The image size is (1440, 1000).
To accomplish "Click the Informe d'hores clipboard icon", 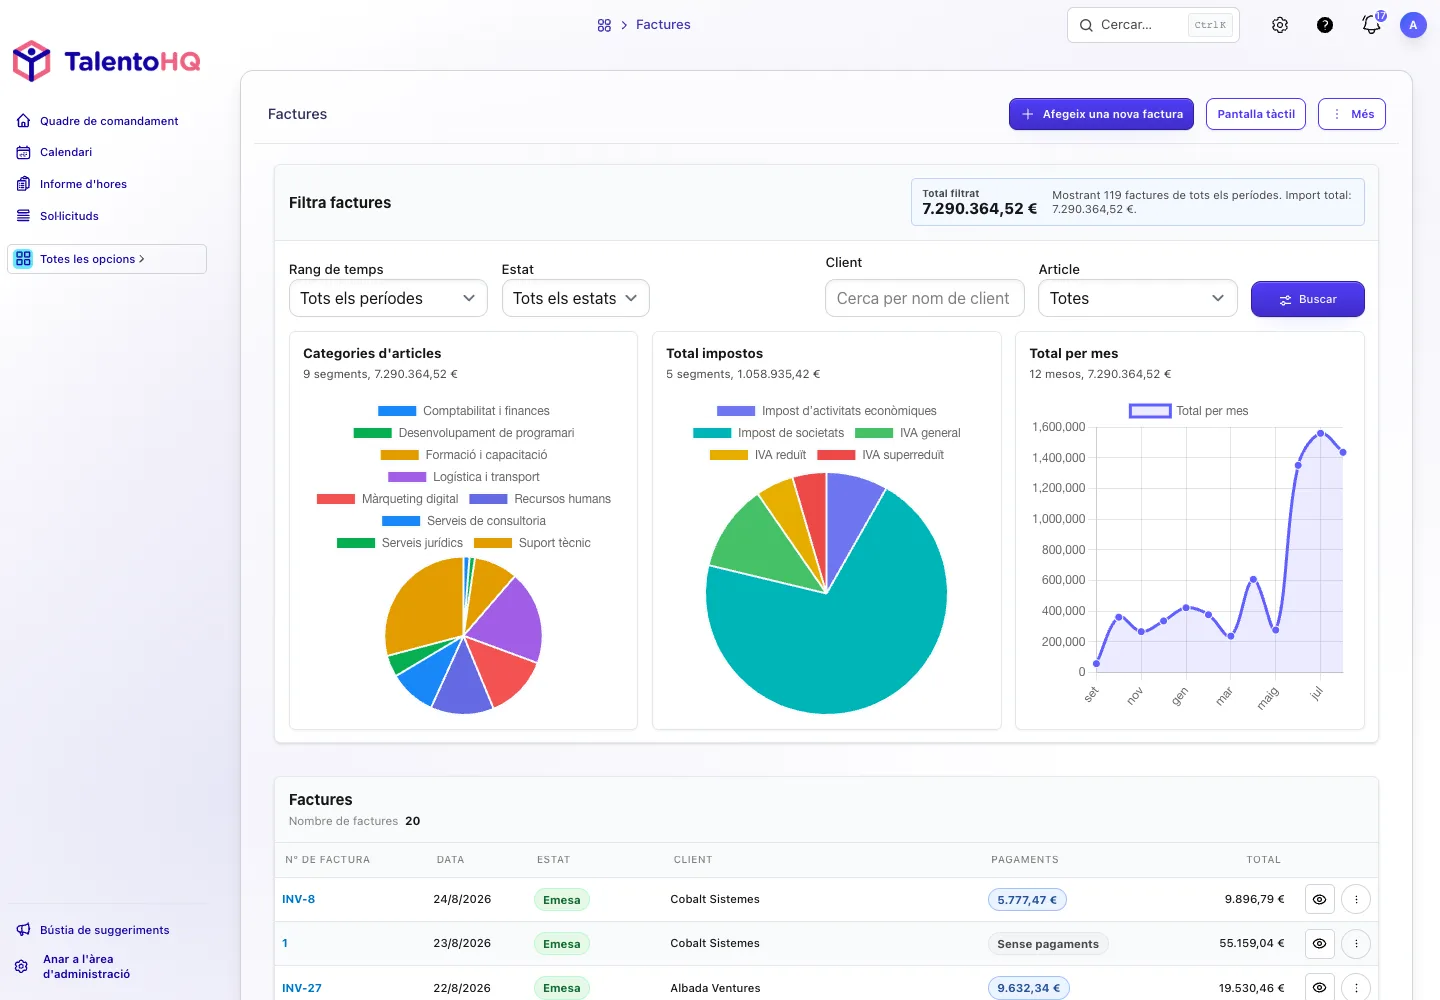I will [x=23, y=184].
